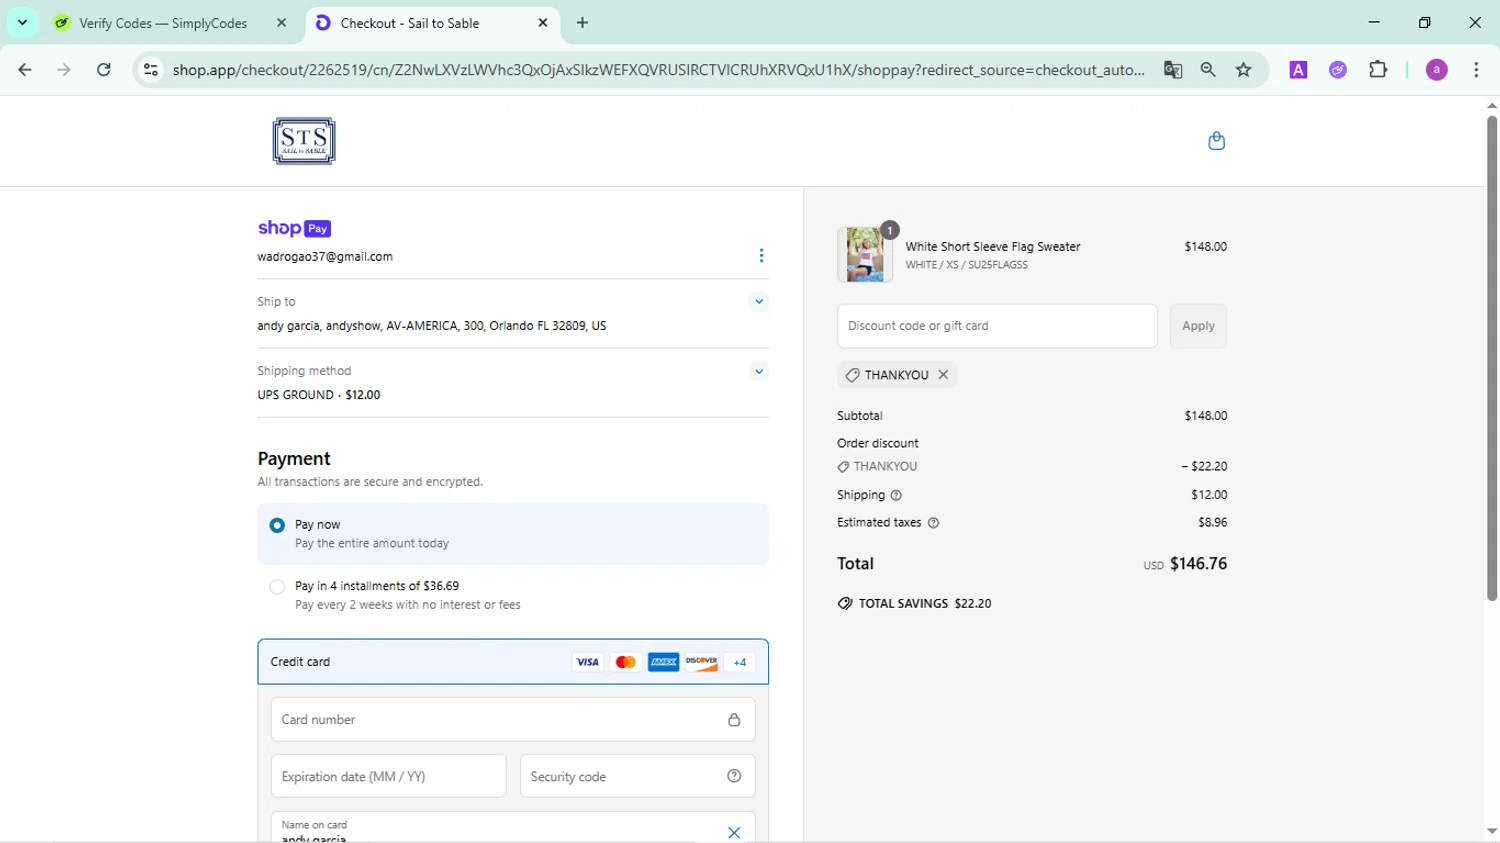Click the Shop Pay logo

click(x=294, y=228)
